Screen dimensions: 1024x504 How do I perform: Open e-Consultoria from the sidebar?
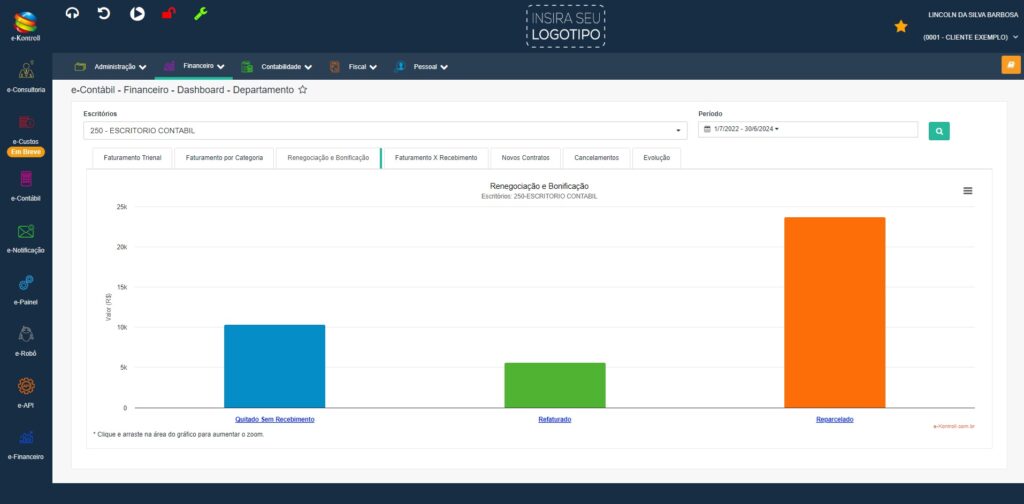coord(26,77)
